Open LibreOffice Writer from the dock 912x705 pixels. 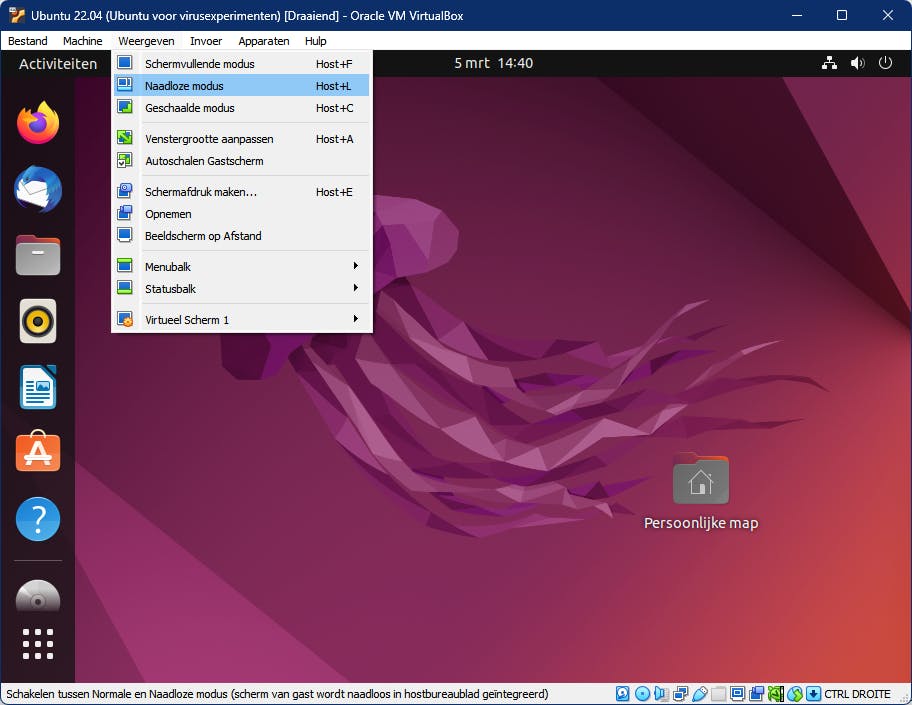pyautogui.click(x=38, y=387)
